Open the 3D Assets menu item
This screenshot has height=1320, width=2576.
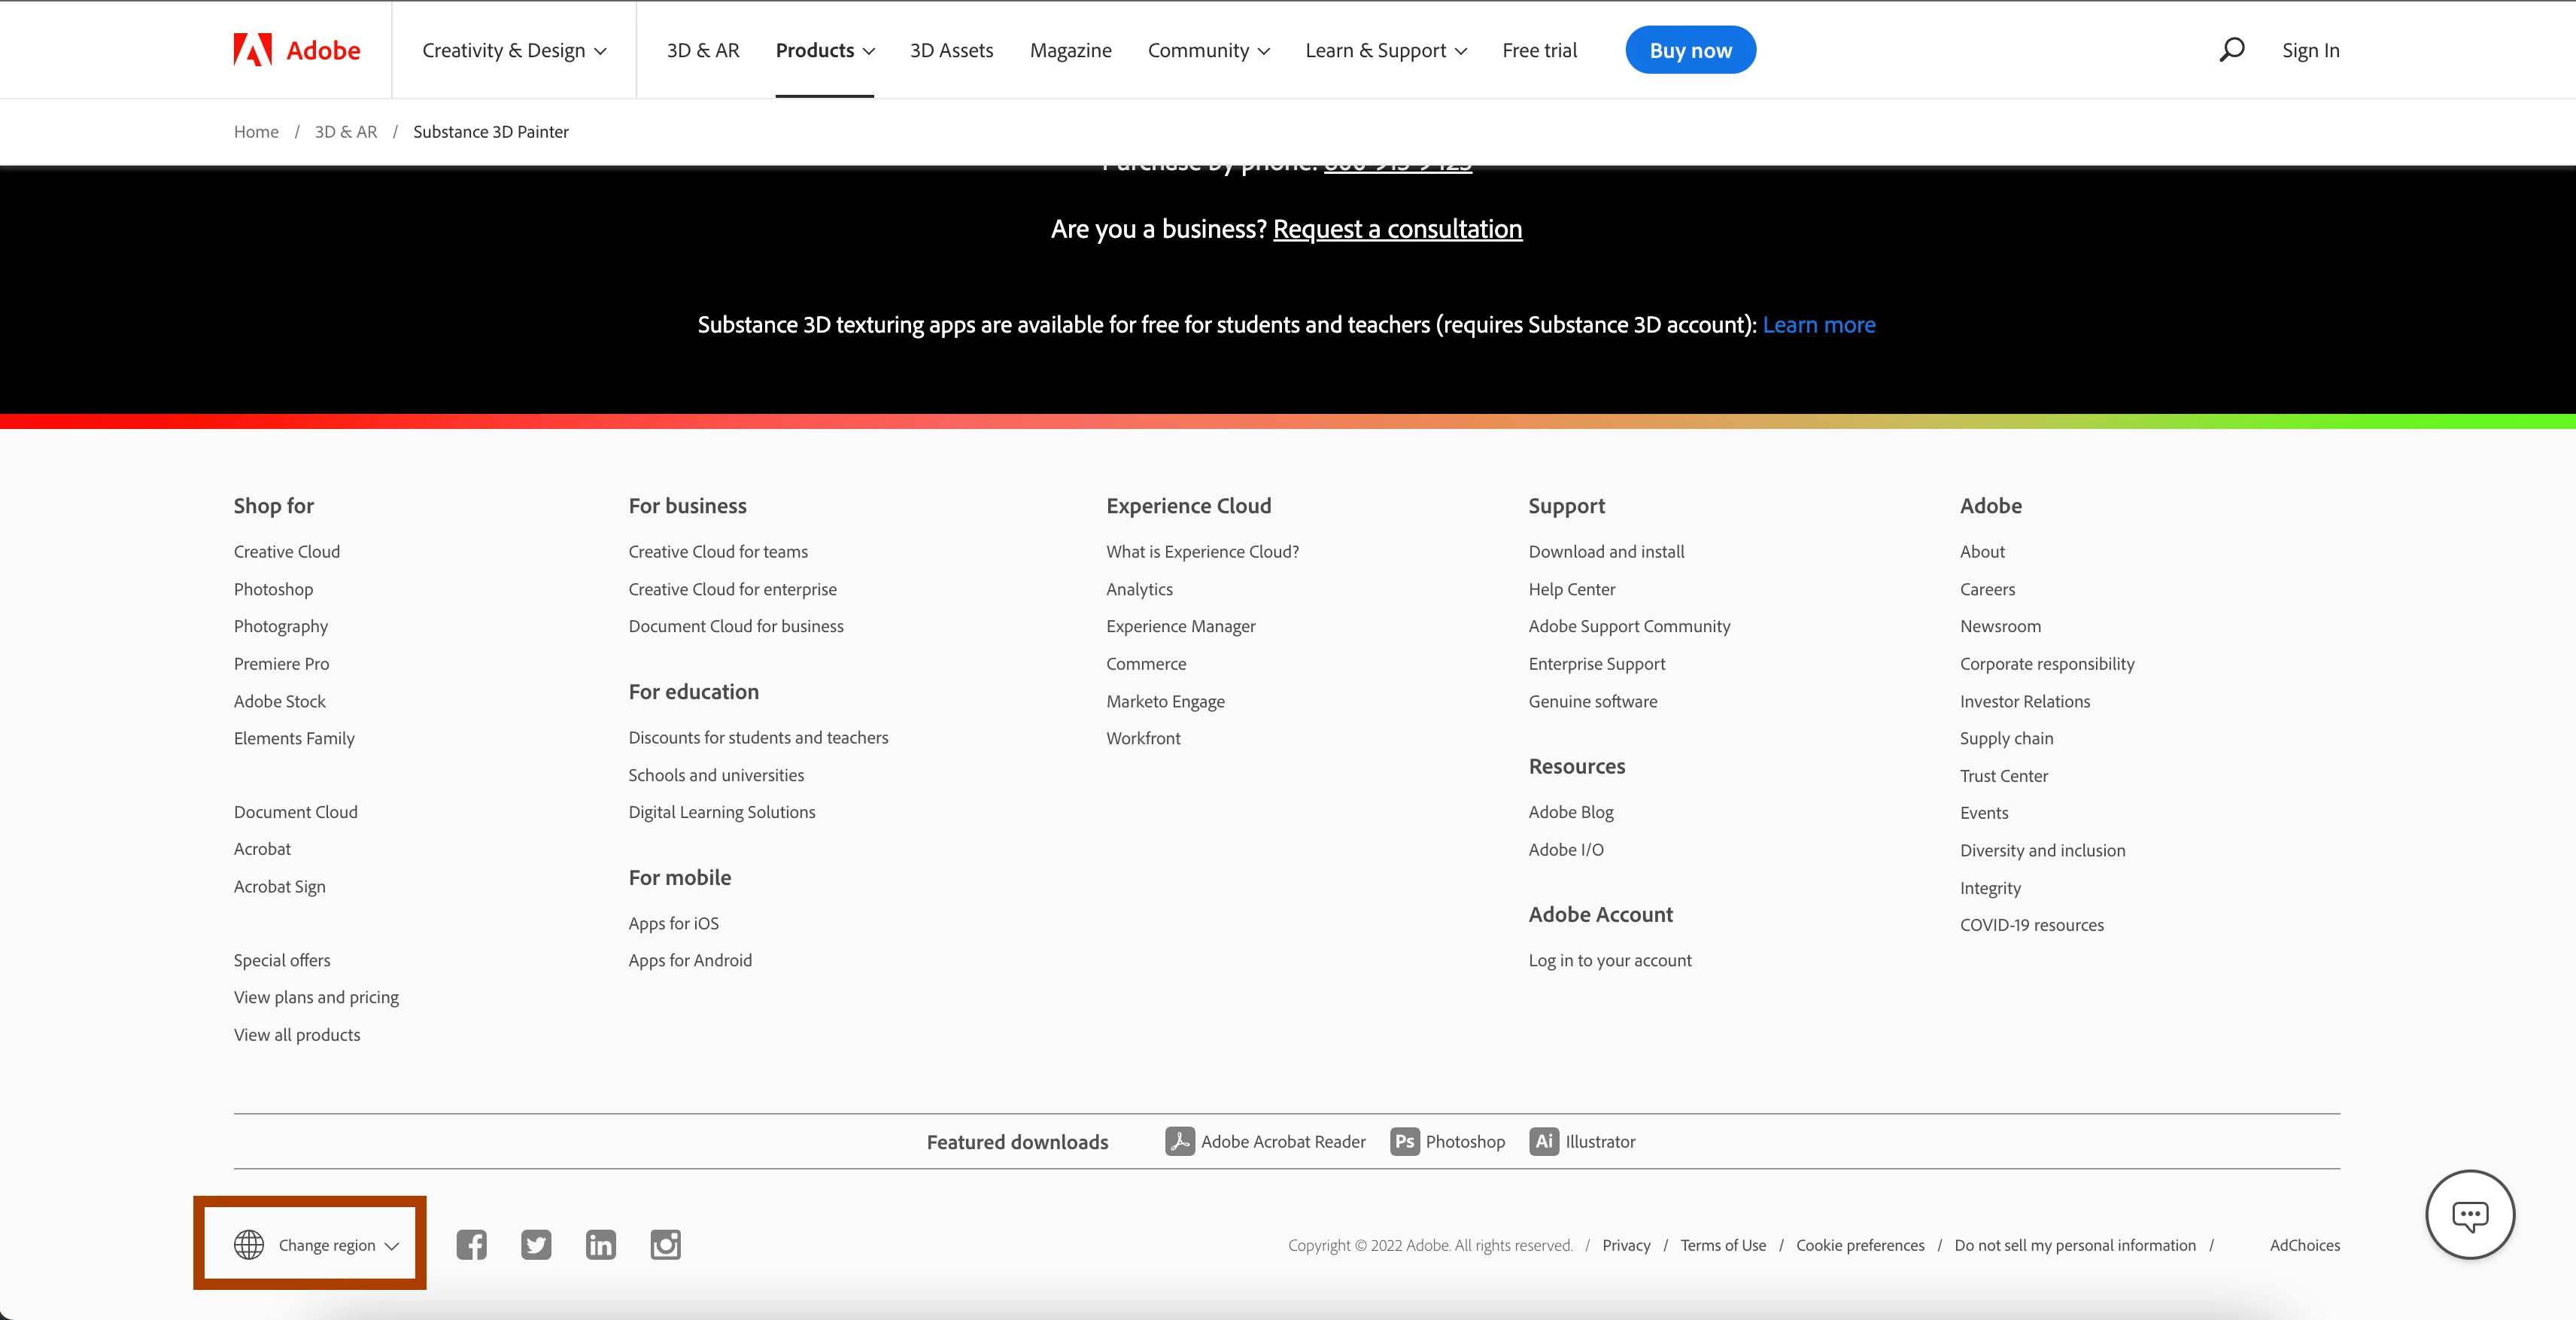951,50
